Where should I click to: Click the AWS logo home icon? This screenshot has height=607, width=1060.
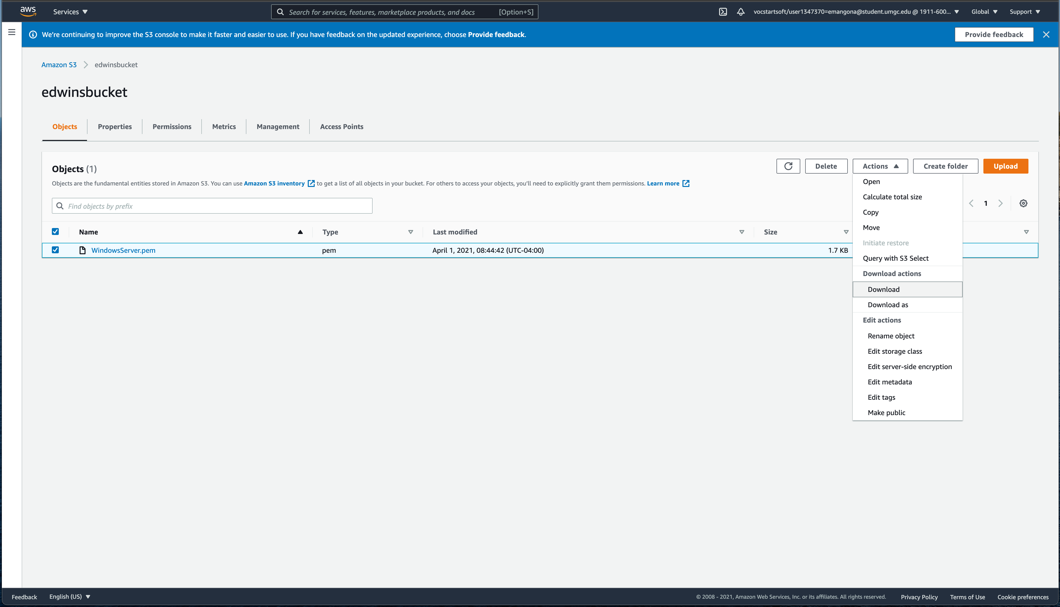[28, 11]
